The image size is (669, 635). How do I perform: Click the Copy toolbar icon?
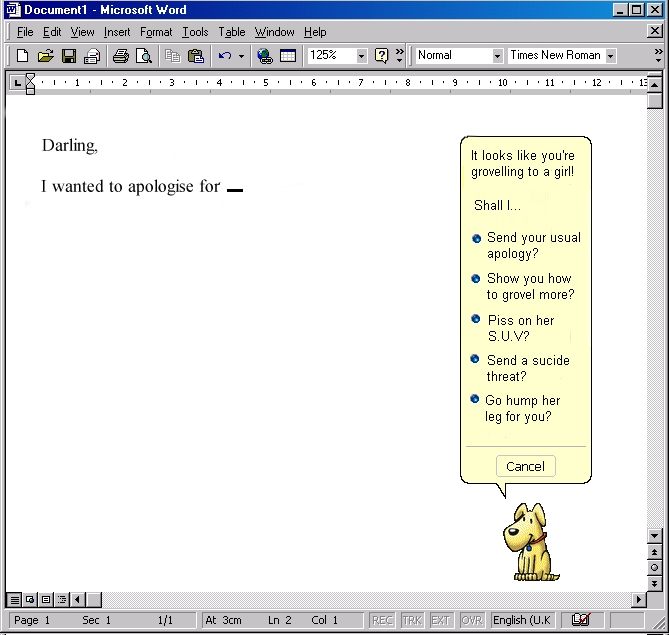click(173, 56)
